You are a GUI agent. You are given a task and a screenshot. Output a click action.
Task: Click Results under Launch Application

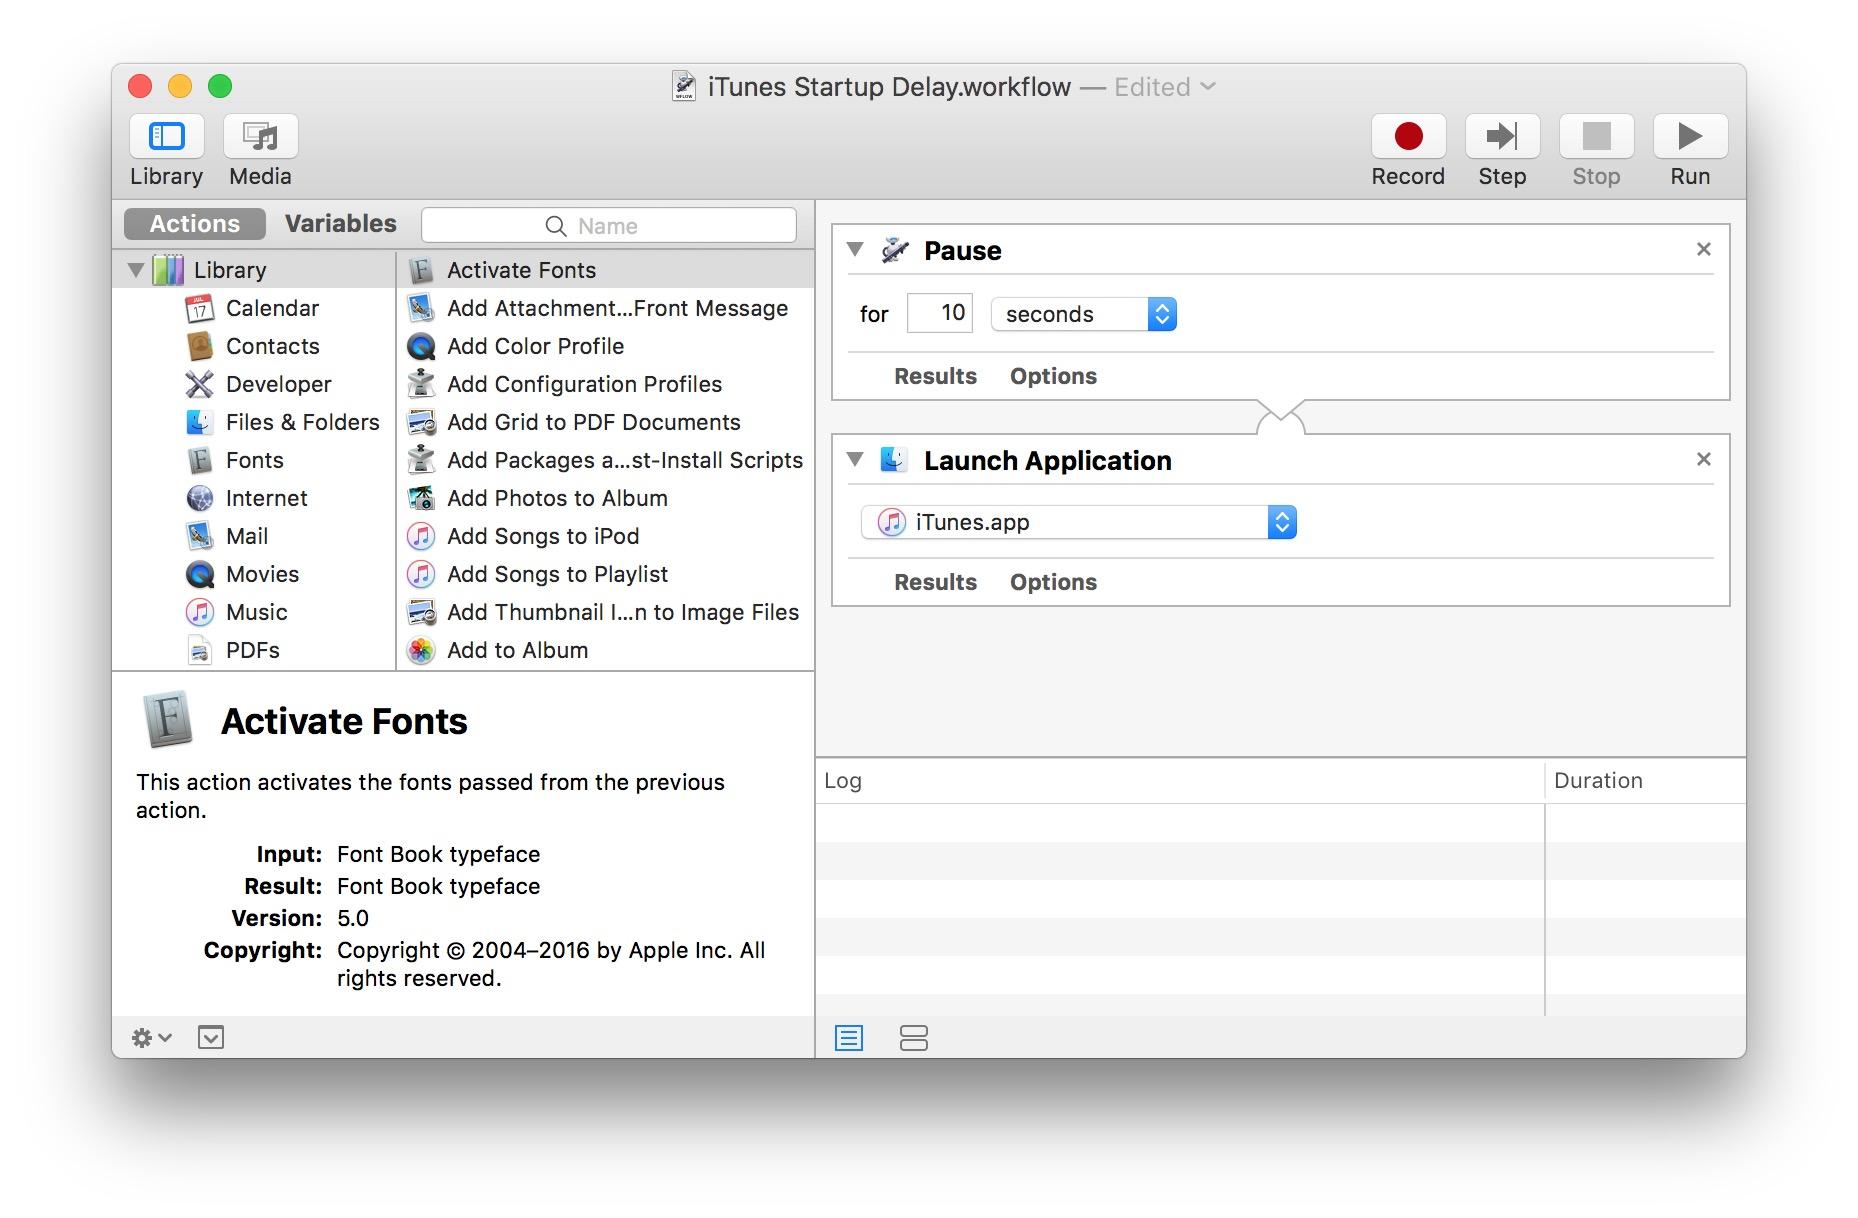pos(935,582)
